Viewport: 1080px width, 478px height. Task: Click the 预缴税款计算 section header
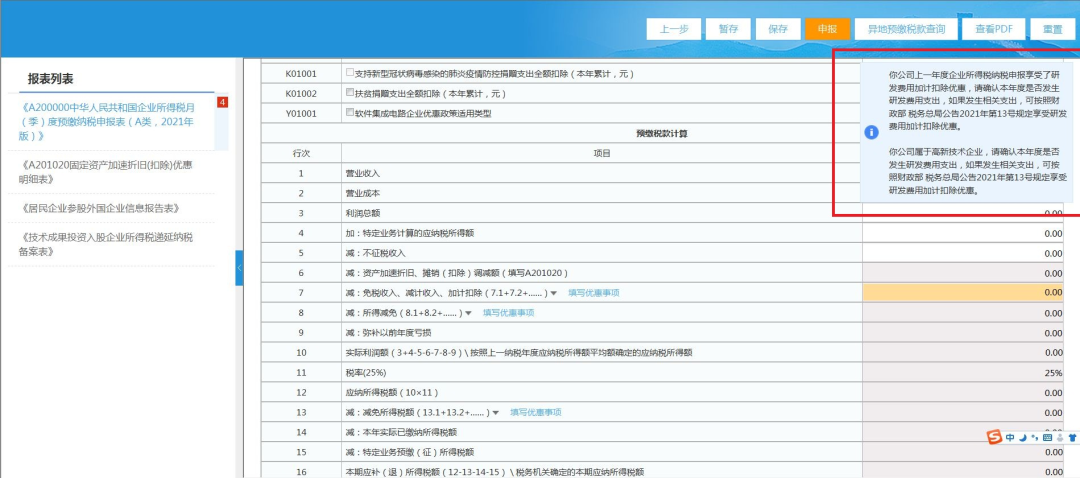661,134
